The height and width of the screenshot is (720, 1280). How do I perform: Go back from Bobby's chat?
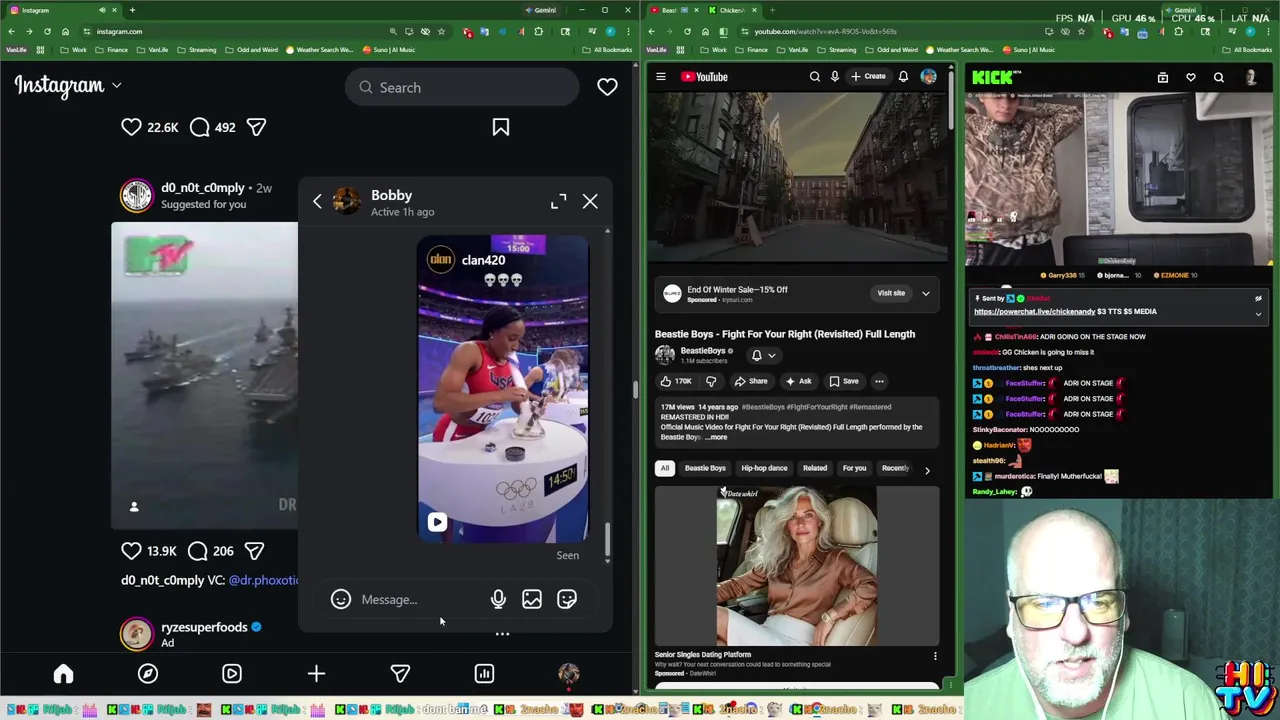317,202
